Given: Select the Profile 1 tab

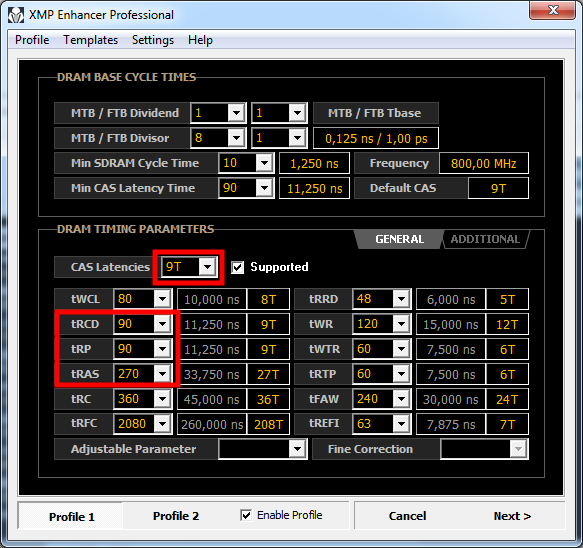Looking at the screenshot, I should 71,516.
